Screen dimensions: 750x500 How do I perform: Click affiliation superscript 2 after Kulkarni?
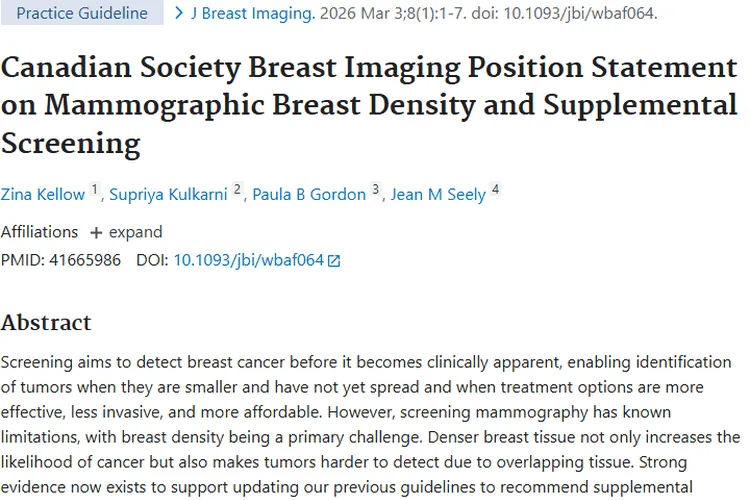[238, 189]
